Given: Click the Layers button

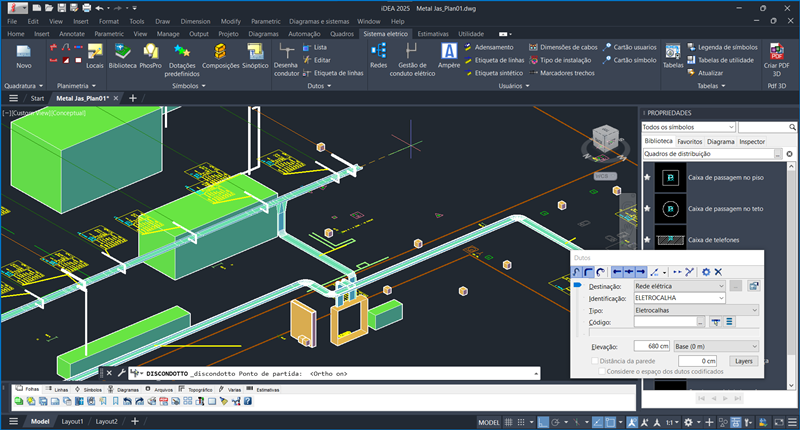Looking at the screenshot, I should [743, 360].
